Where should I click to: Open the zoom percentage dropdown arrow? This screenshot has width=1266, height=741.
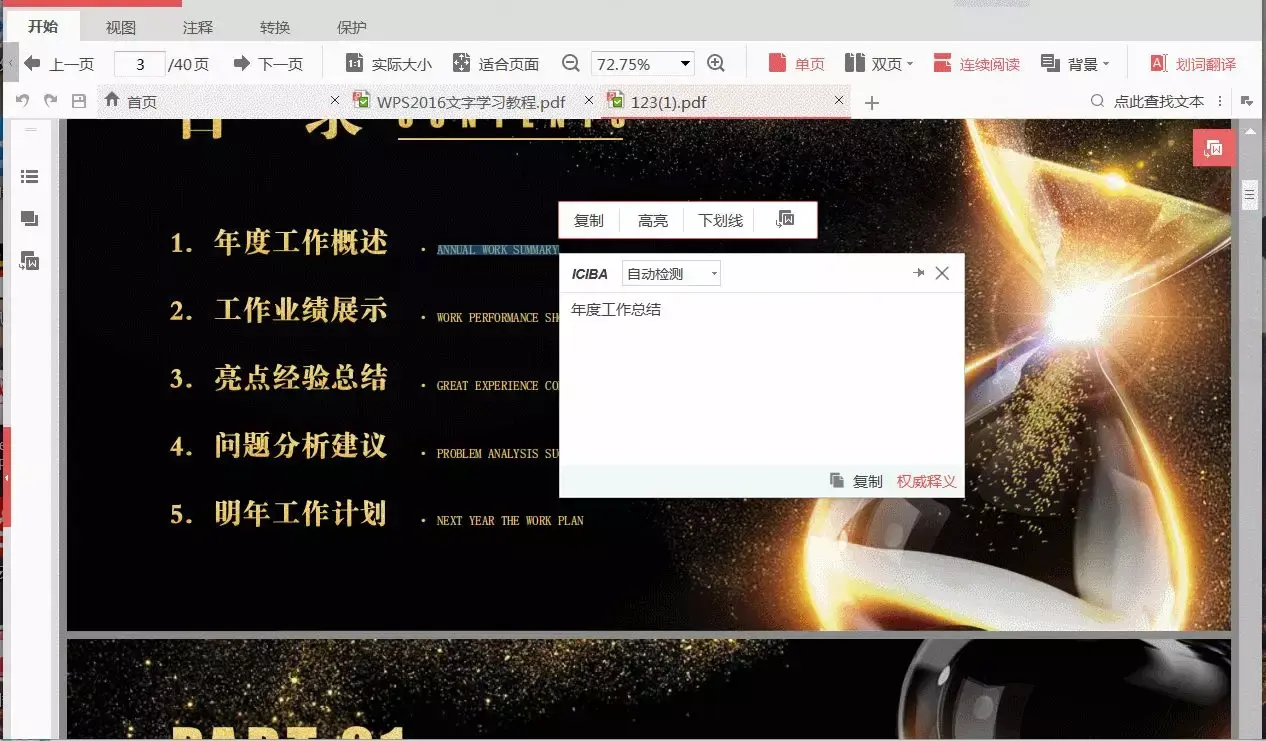pyautogui.click(x=685, y=64)
